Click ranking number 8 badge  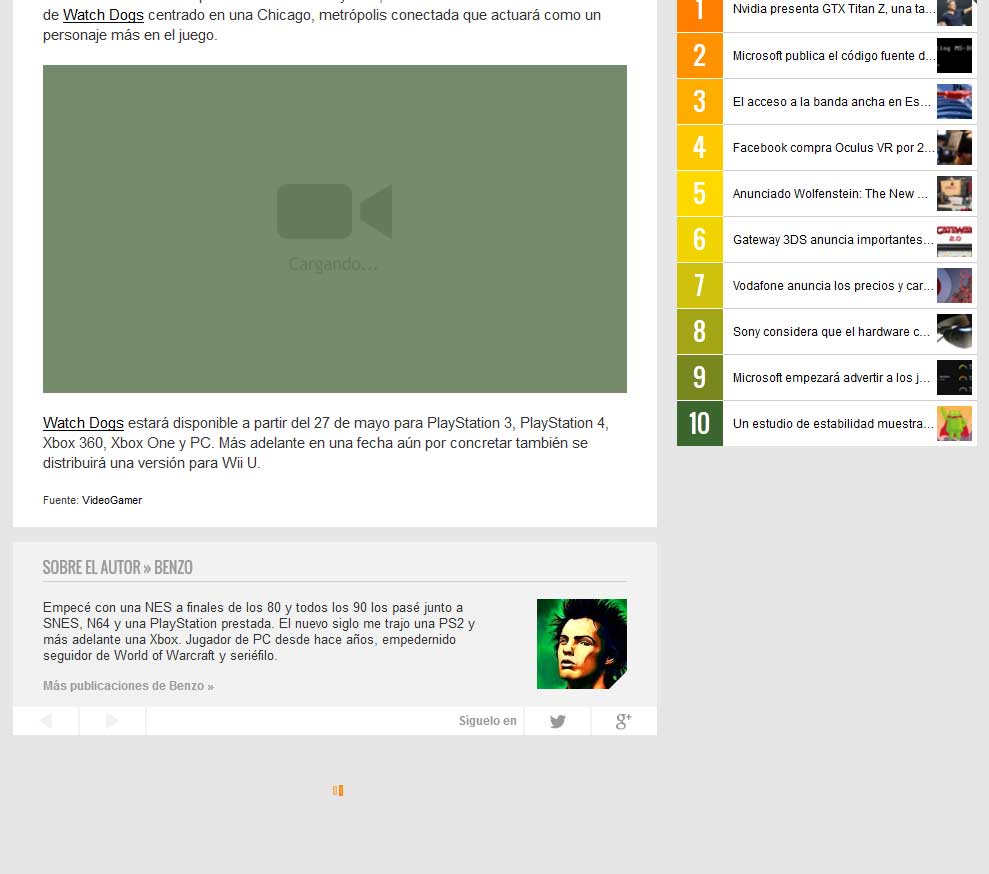tap(699, 332)
